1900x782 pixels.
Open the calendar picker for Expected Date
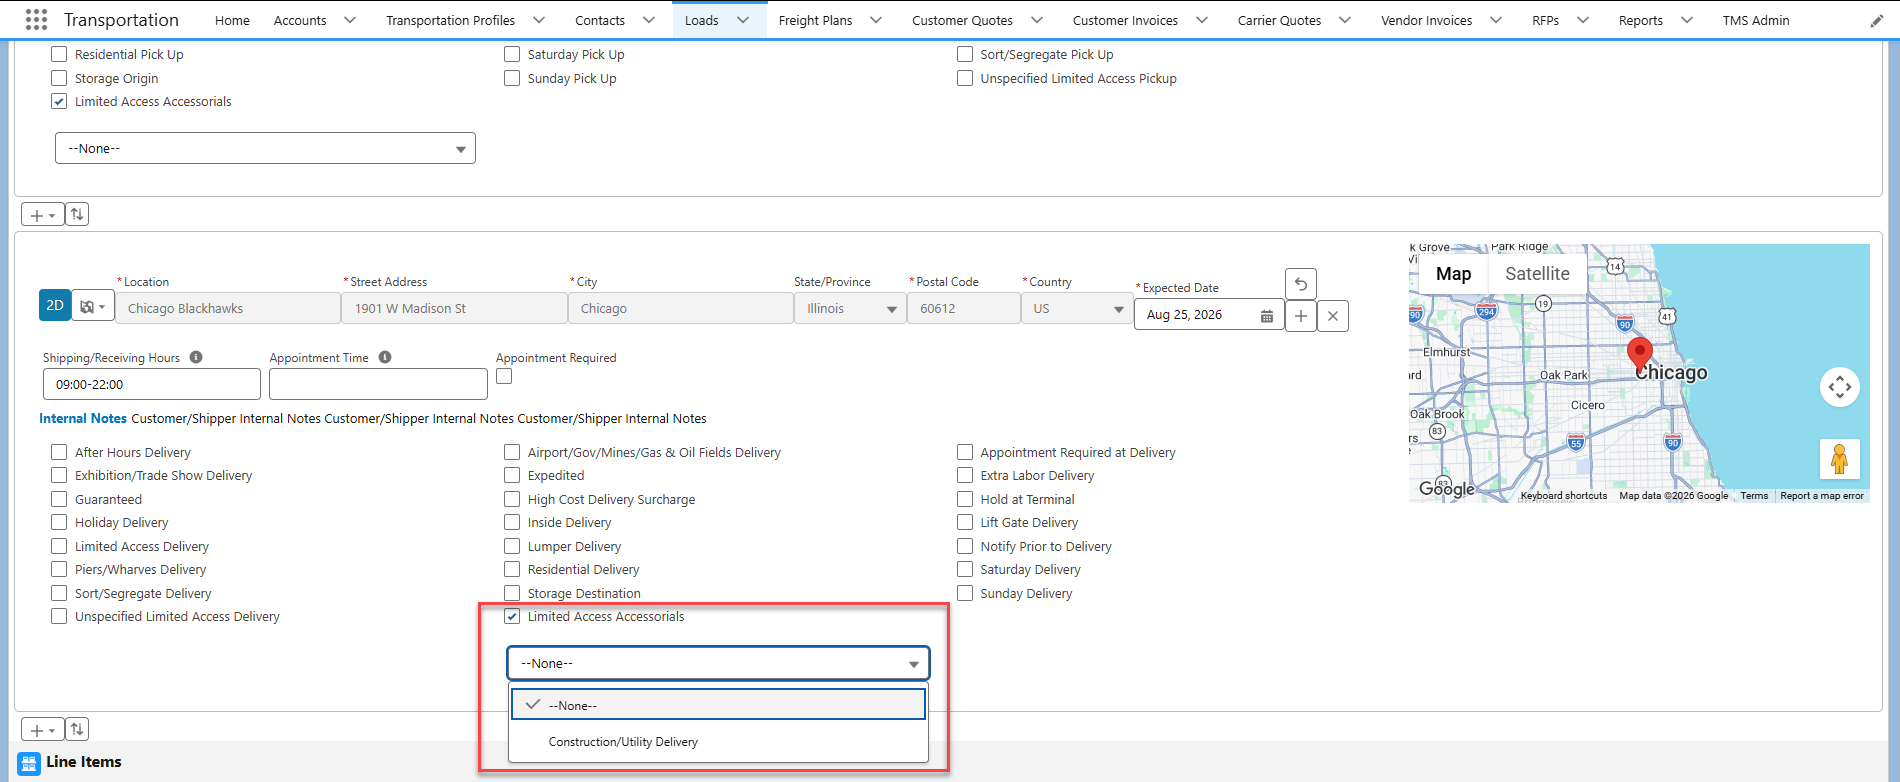1267,315
